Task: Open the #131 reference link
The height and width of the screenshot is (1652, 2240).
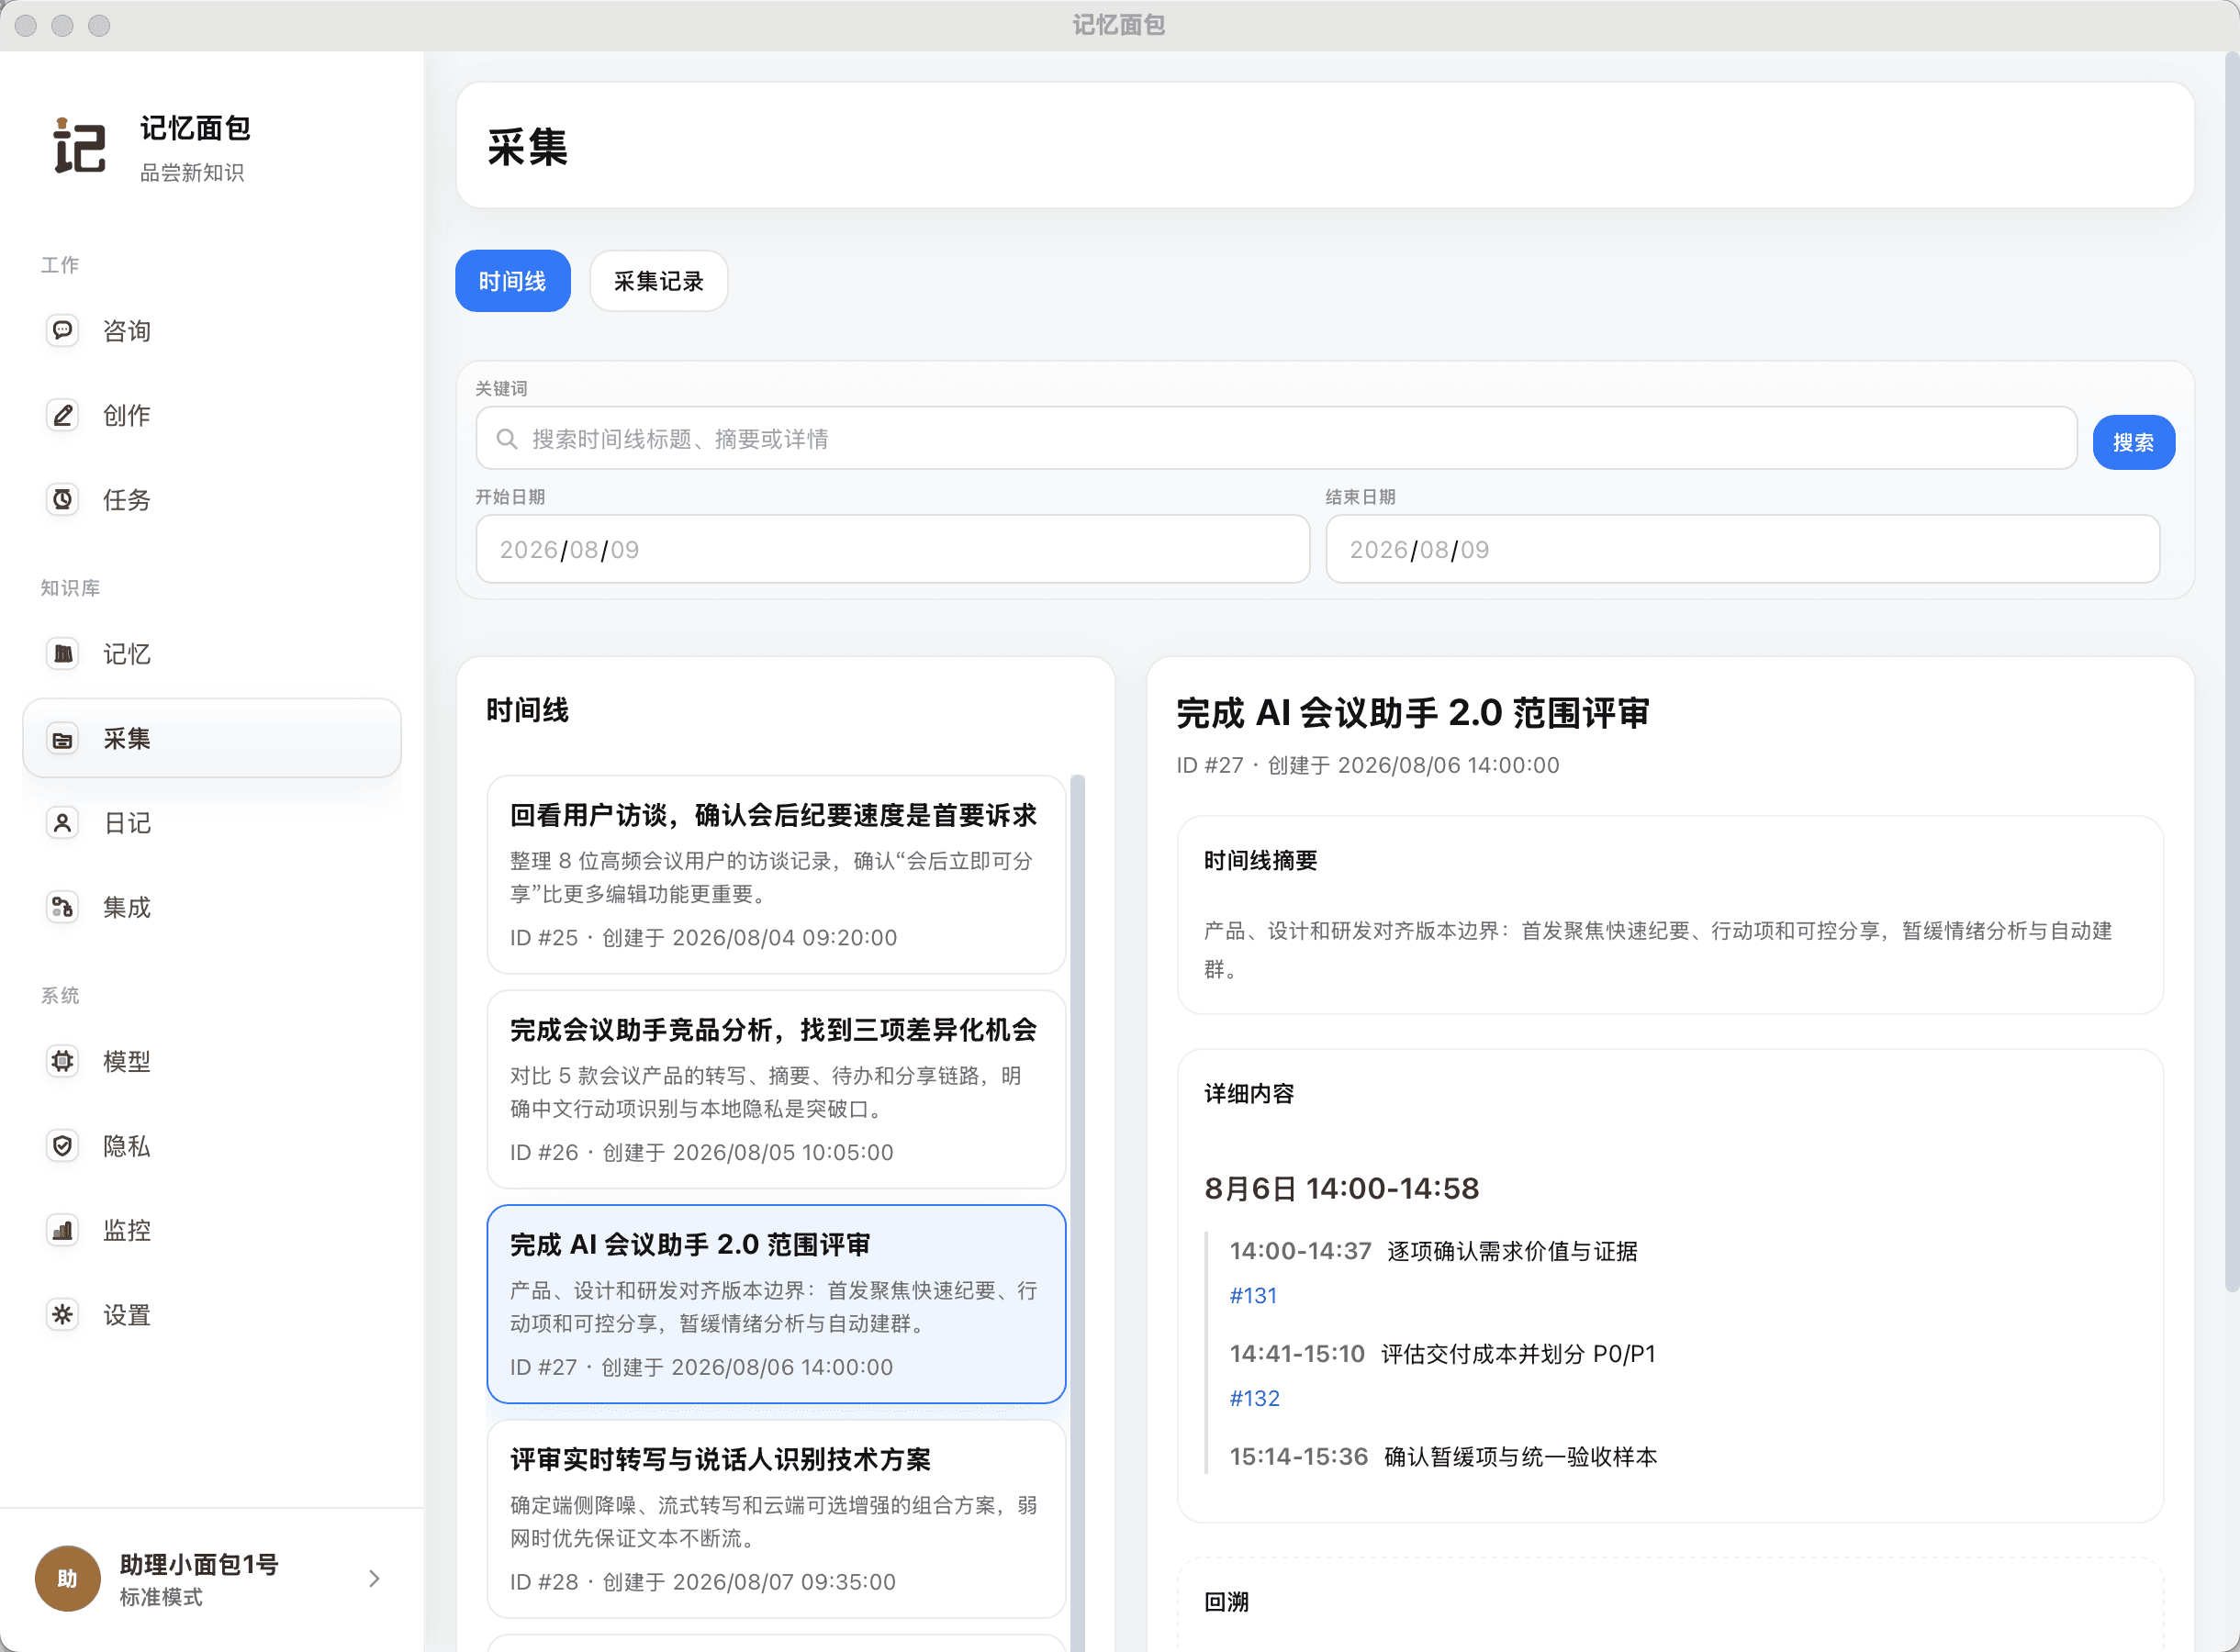Action: click(1253, 1296)
